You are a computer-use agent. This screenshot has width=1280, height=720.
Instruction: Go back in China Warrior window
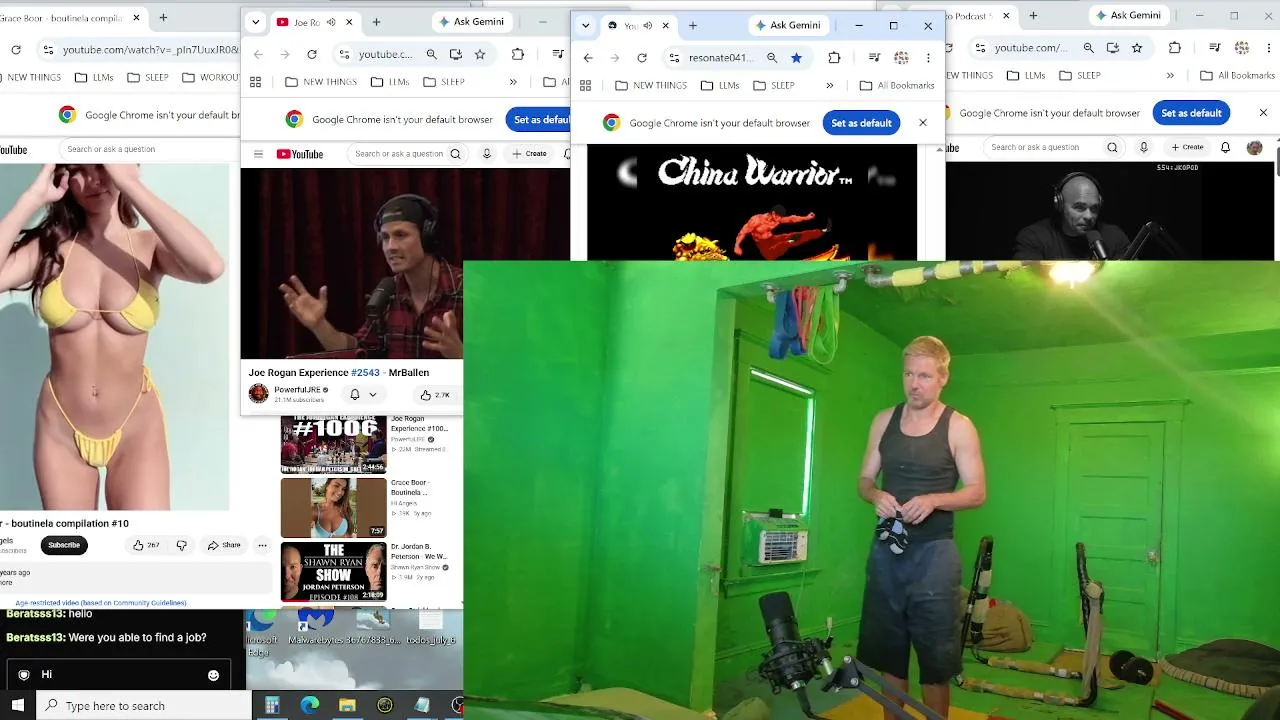point(588,58)
